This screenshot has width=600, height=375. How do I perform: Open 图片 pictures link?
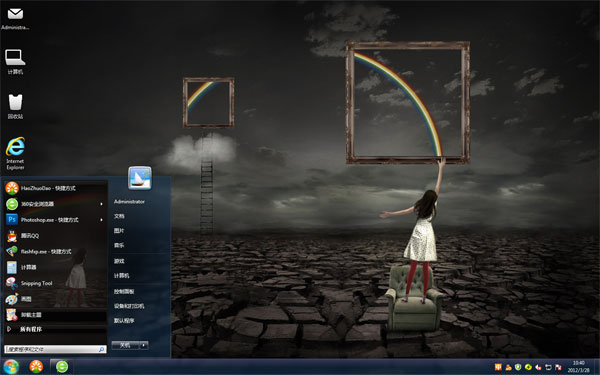(119, 231)
